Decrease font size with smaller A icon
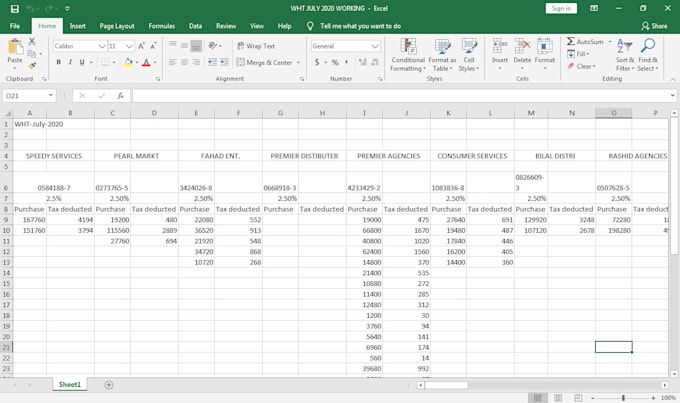This screenshot has height=403, width=680. [x=153, y=46]
